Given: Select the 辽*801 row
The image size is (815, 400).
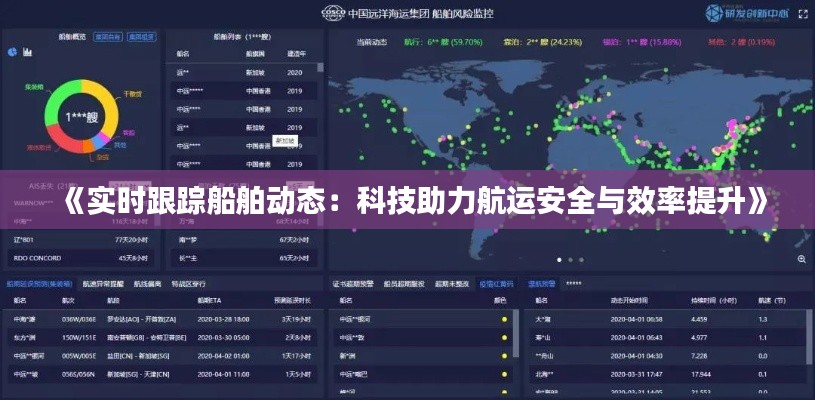Looking at the screenshot, I should [81, 240].
